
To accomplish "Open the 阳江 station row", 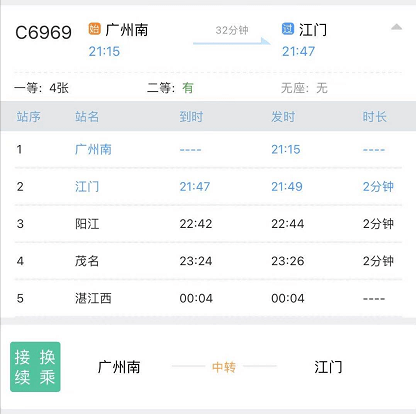I will [x=208, y=224].
